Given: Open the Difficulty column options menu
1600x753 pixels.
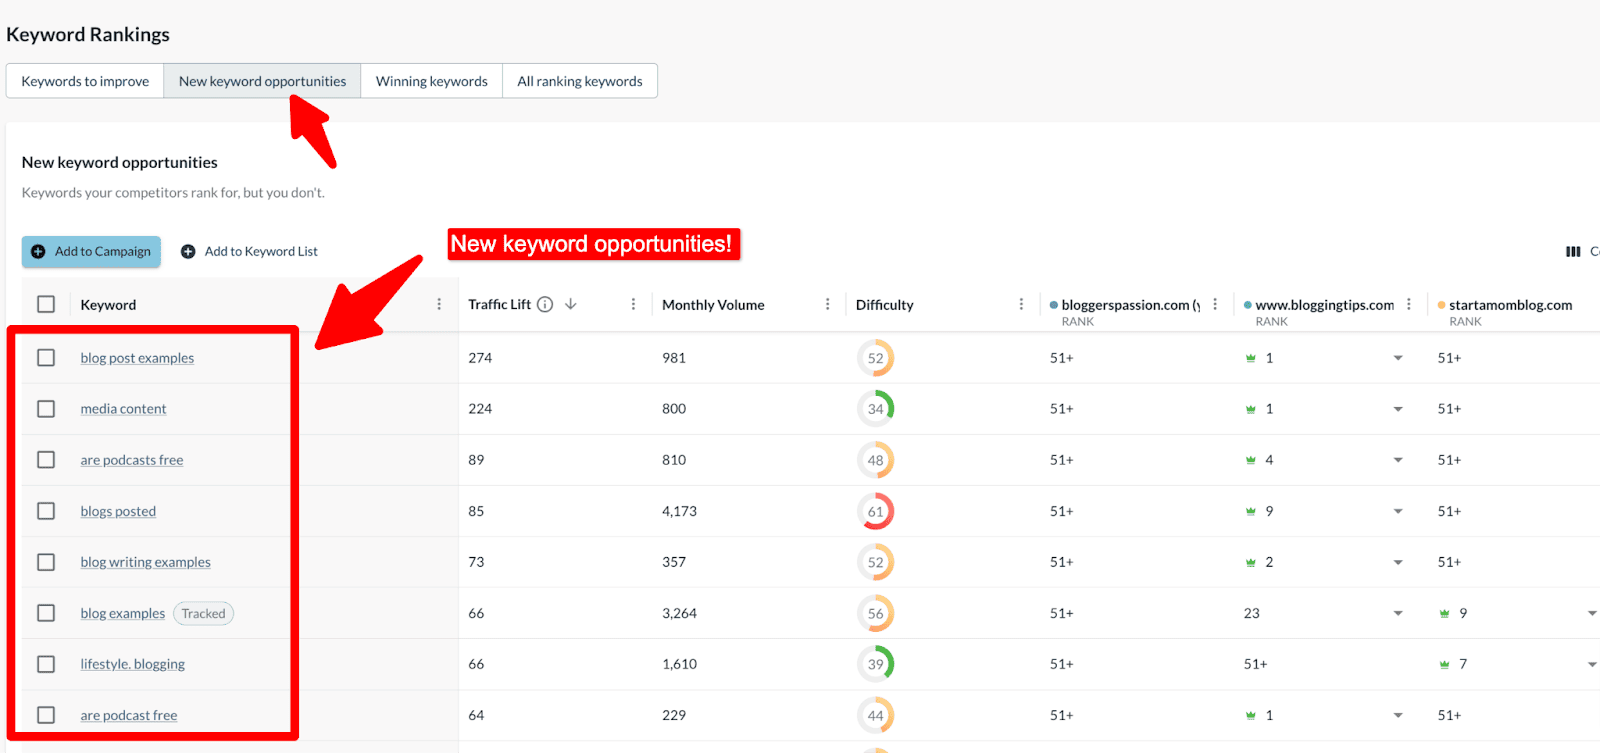Looking at the screenshot, I should click(x=1021, y=304).
